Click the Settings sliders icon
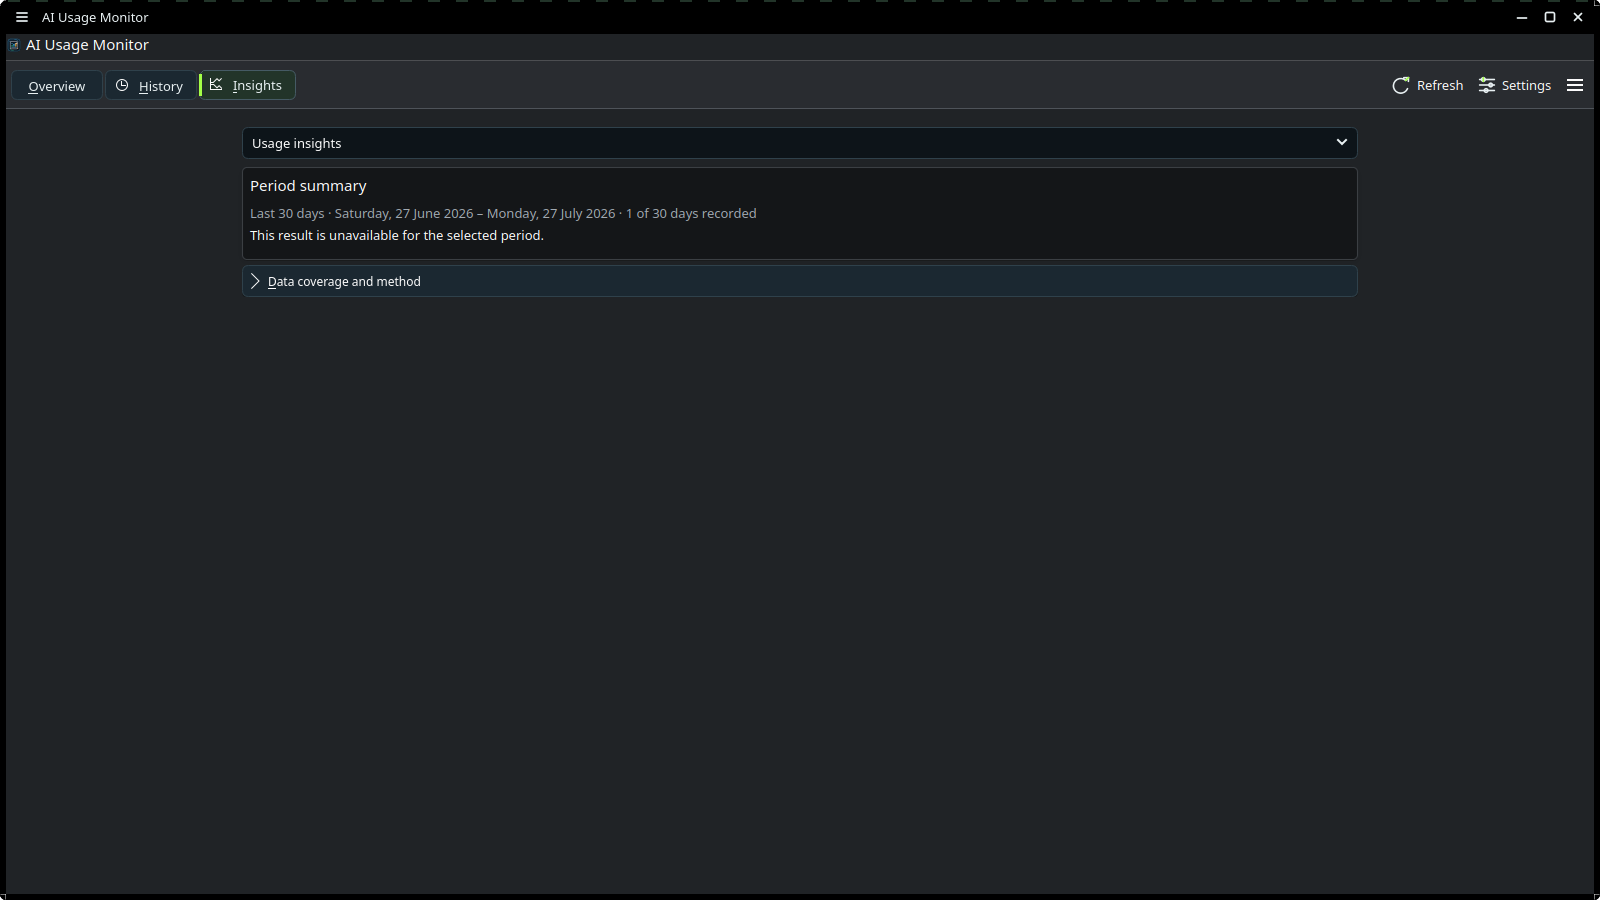The width and height of the screenshot is (1600, 900). coord(1487,85)
